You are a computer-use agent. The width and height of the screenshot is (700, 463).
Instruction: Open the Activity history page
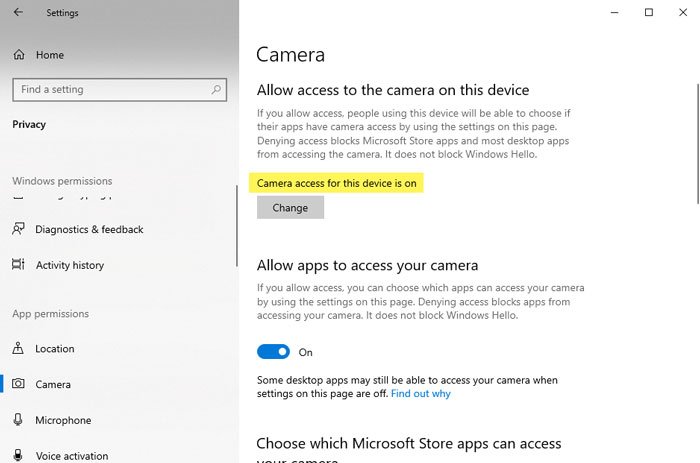(x=70, y=265)
